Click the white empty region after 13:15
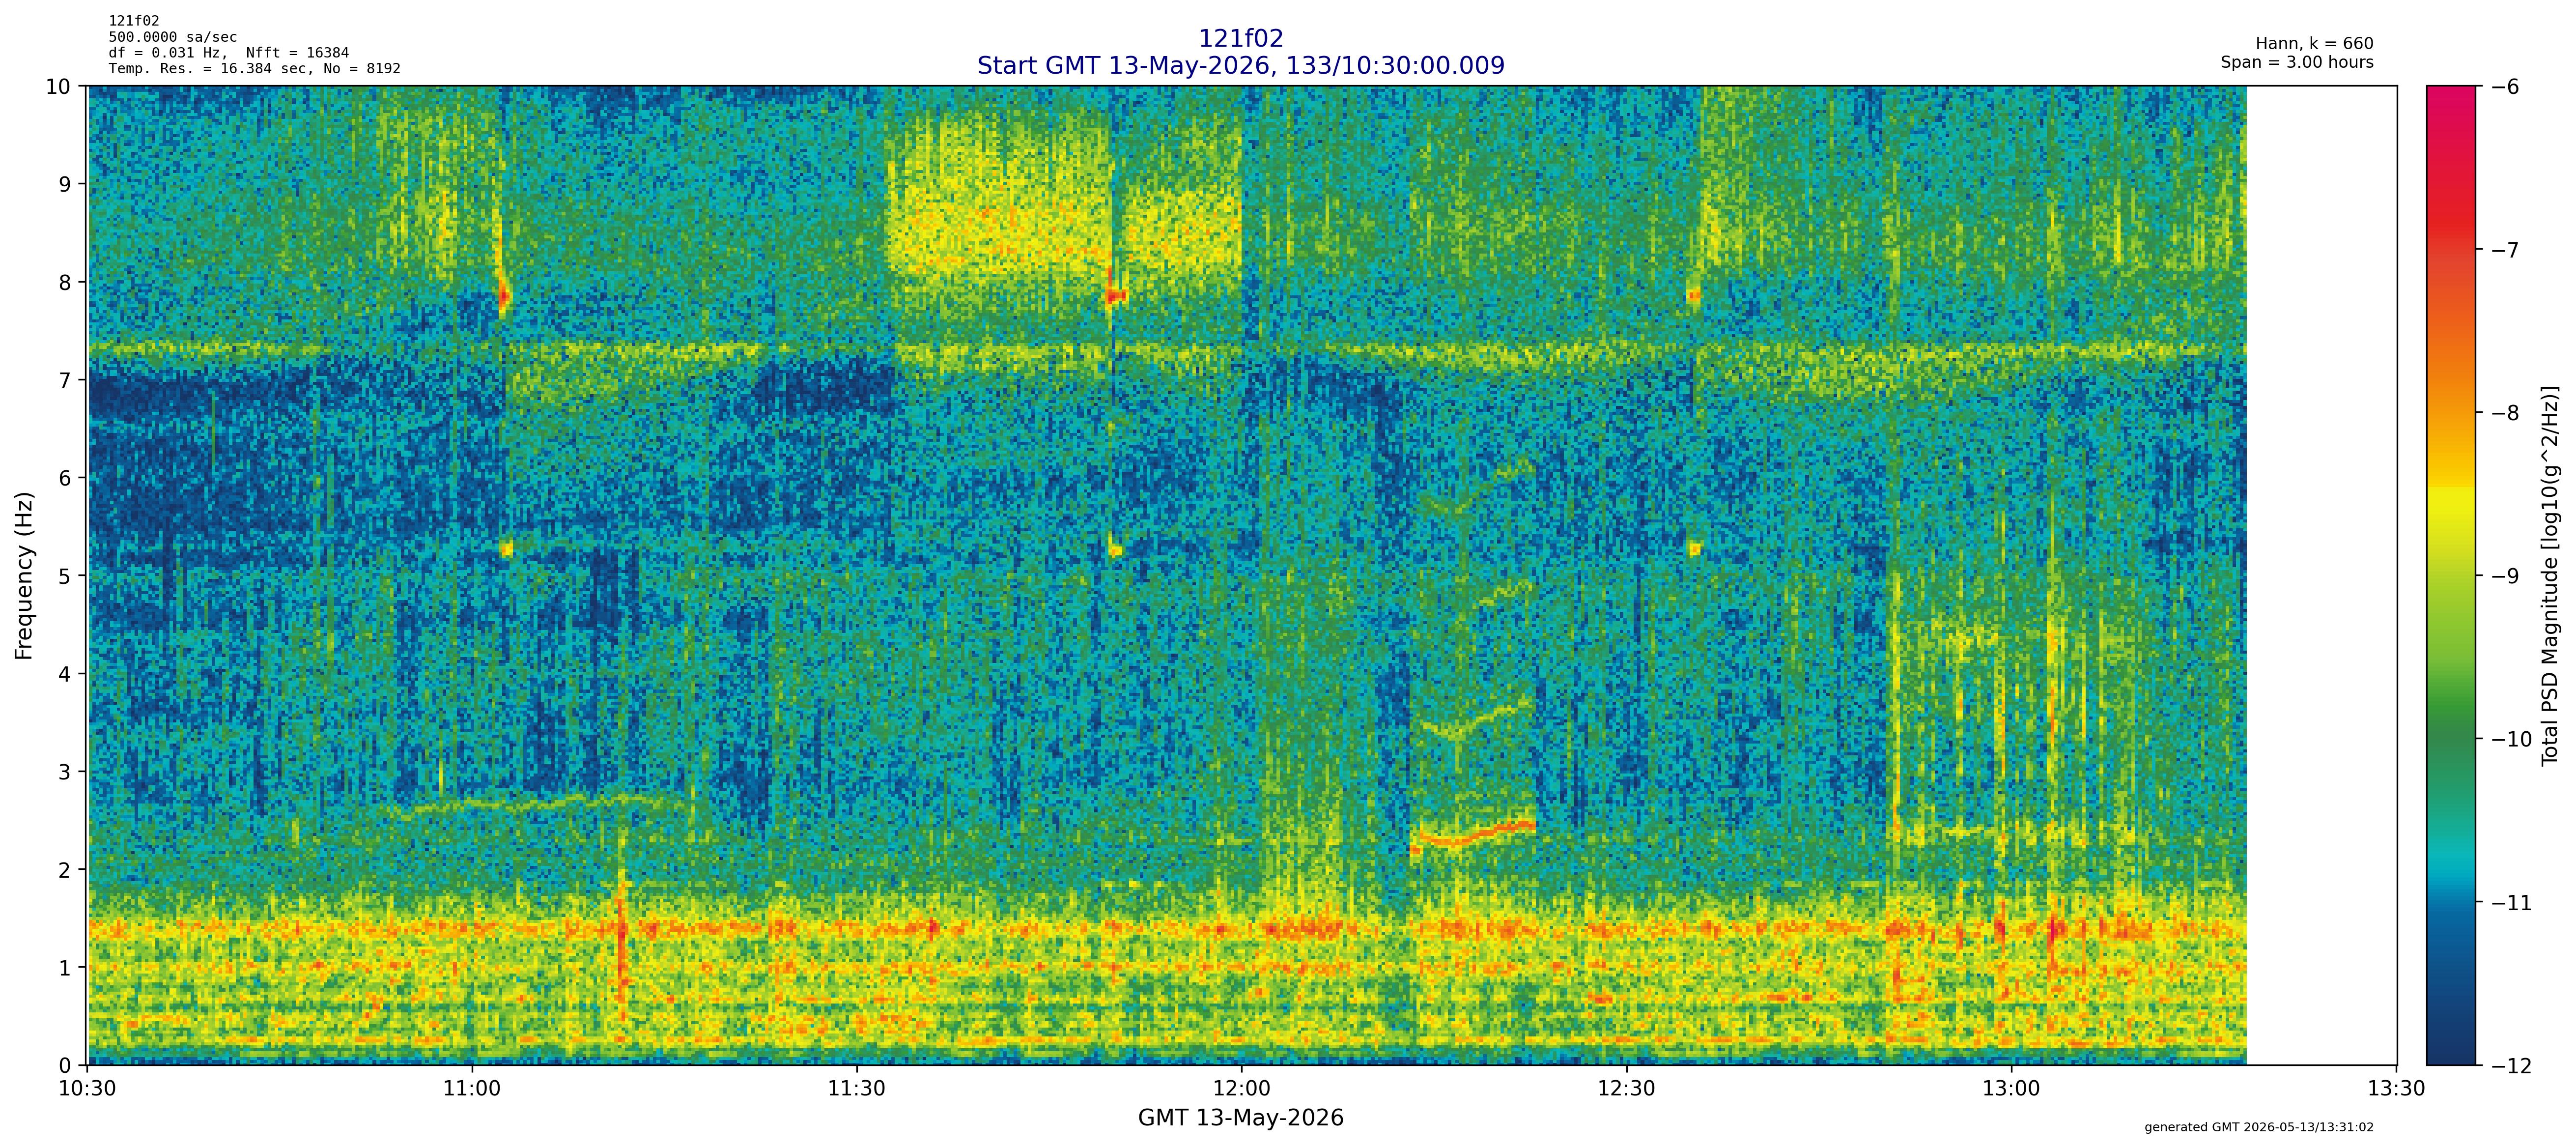The height and width of the screenshot is (1148, 2576). pyautogui.click(x=2321, y=575)
